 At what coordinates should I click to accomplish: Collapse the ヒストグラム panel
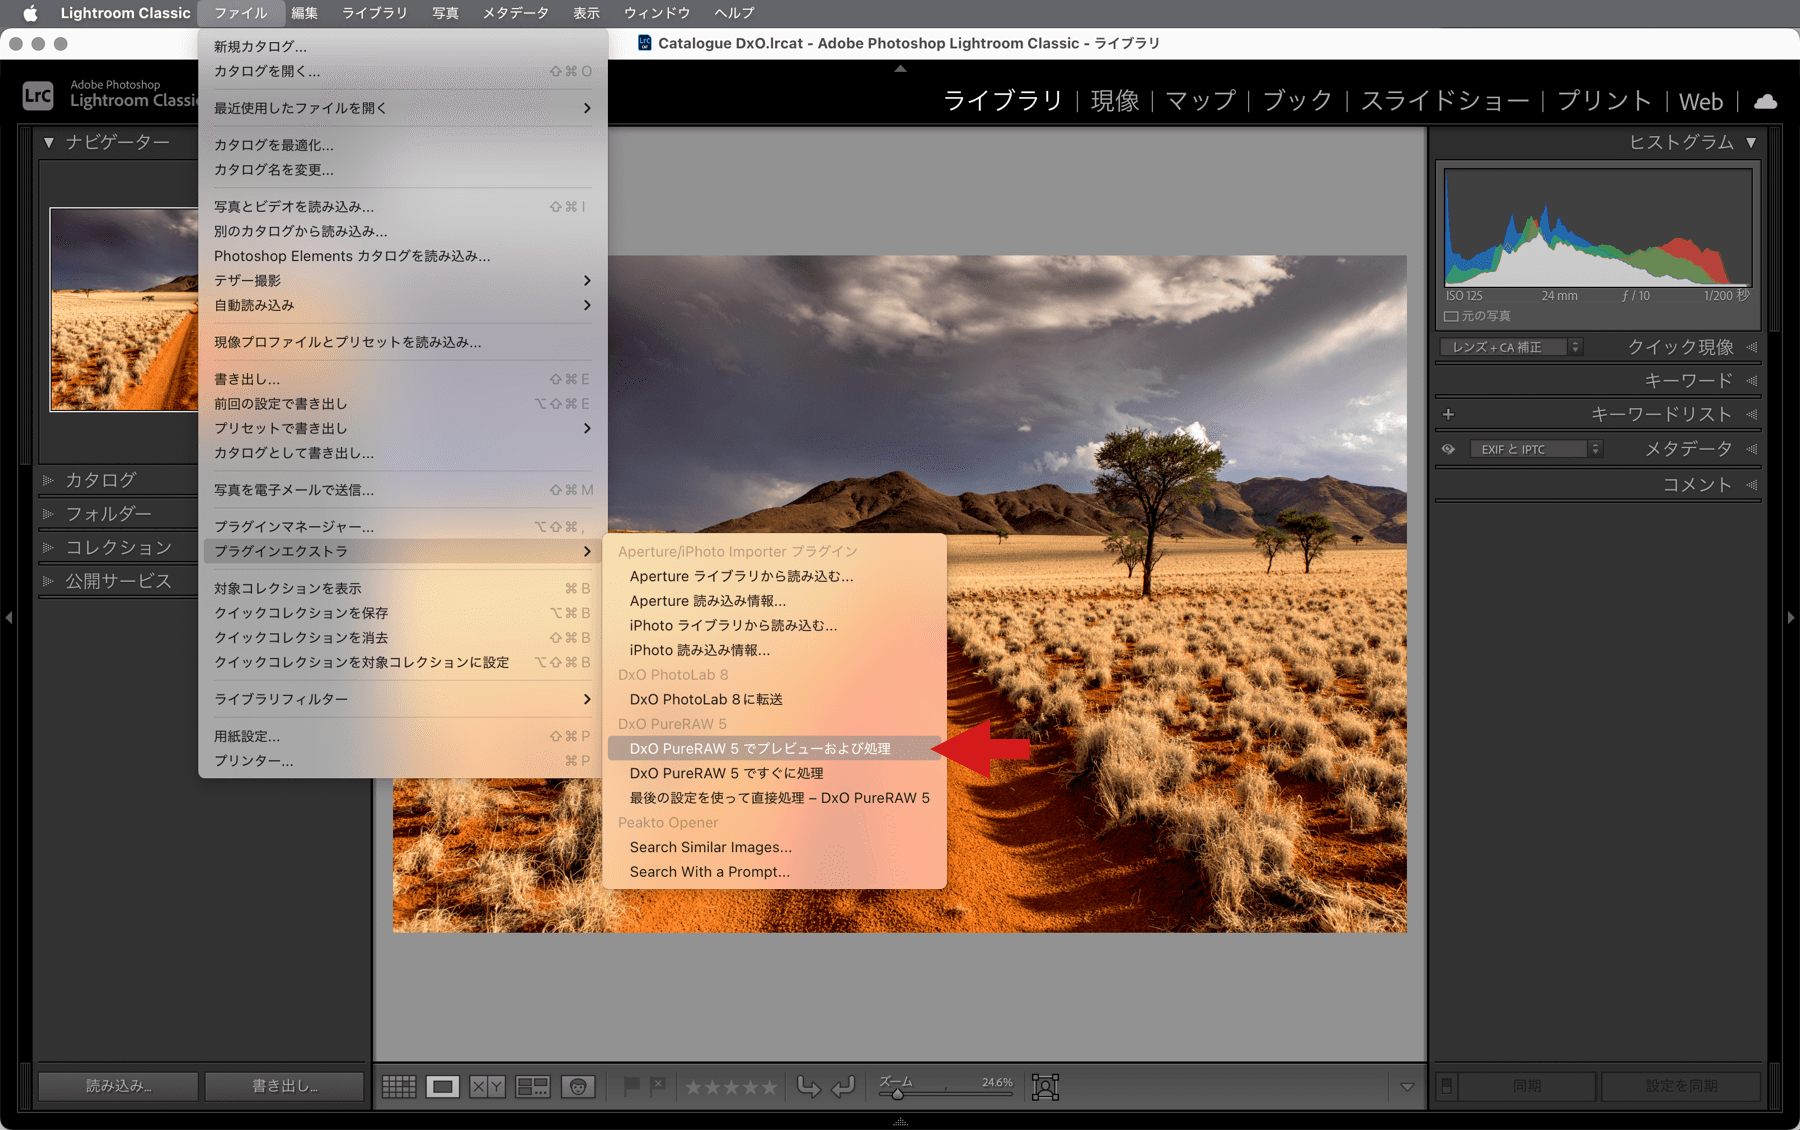pos(1751,143)
